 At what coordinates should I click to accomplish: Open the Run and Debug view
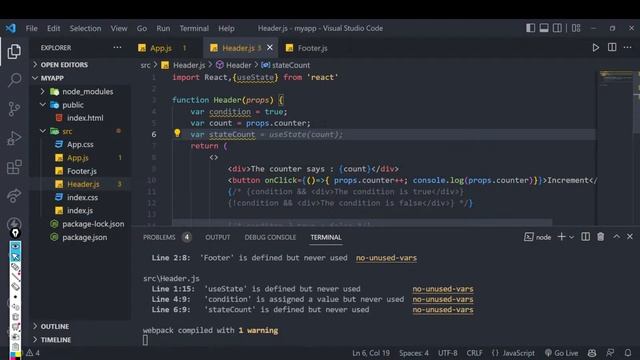[x=14, y=138]
